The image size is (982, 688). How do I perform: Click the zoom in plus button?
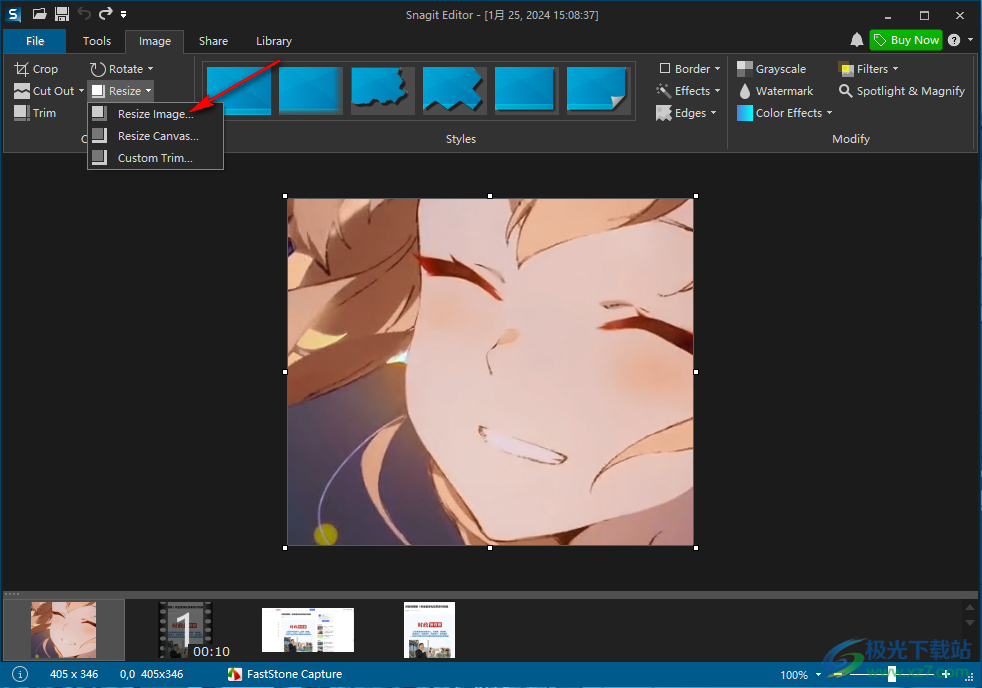pyautogui.click(x=946, y=674)
